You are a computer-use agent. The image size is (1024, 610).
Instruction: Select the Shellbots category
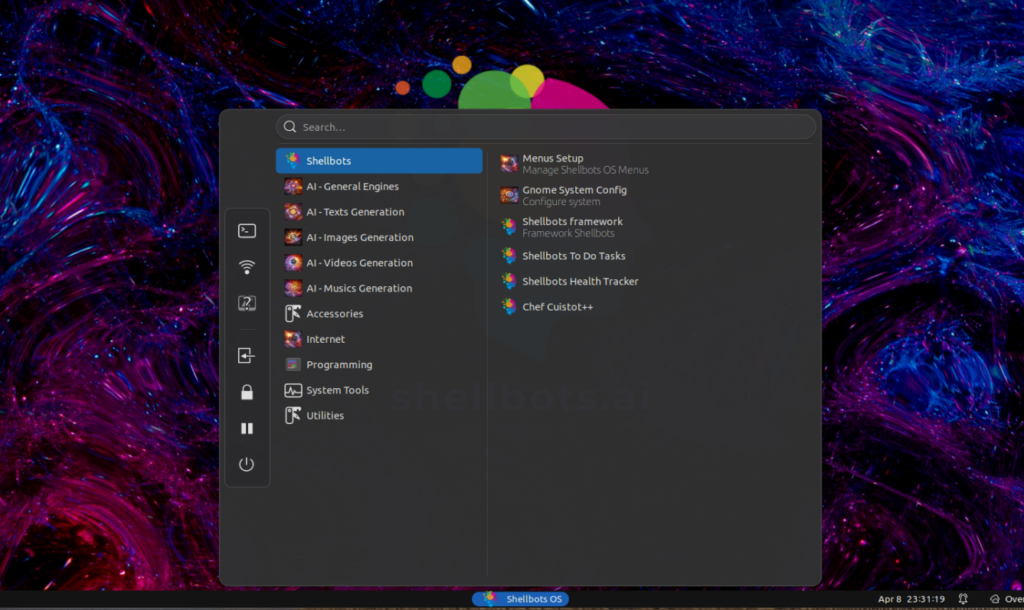[x=379, y=161]
